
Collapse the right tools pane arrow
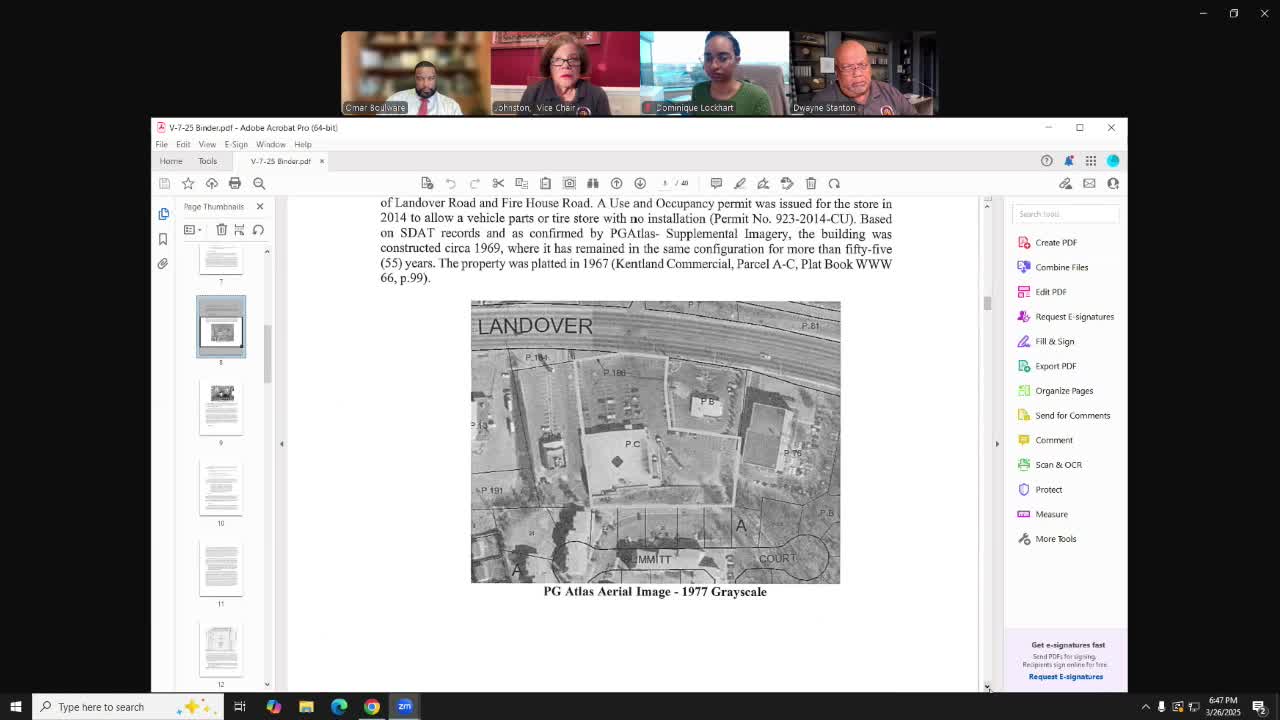pos(996,443)
